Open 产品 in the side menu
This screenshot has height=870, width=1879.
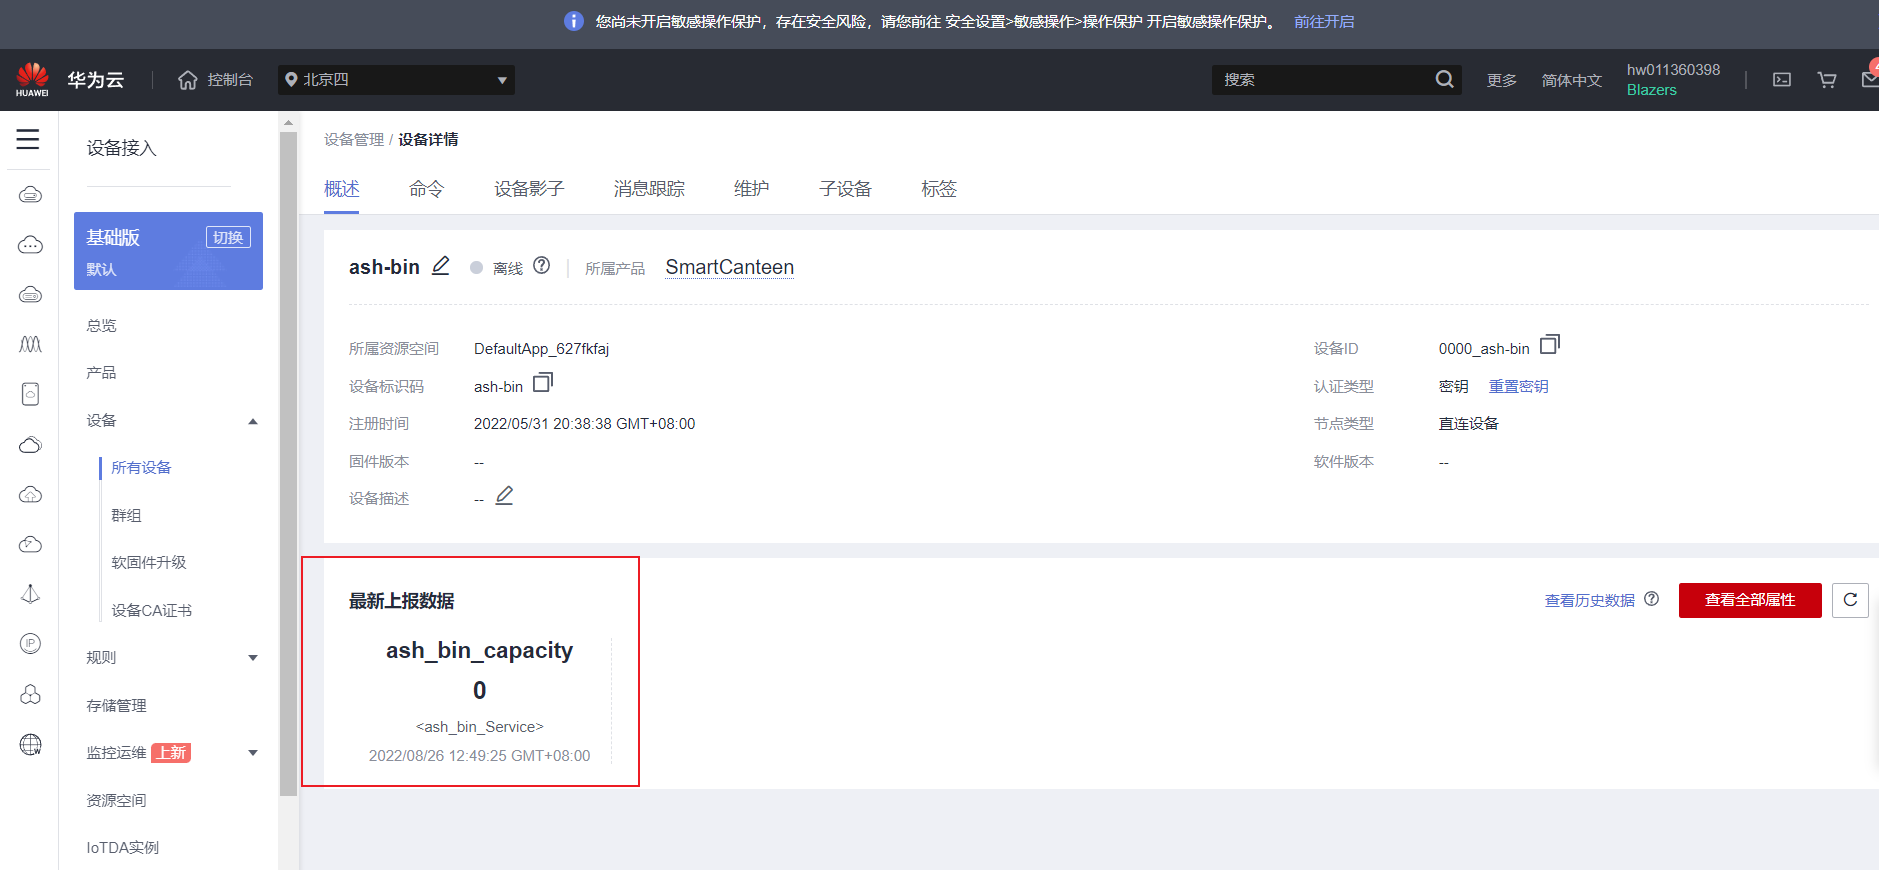coord(101,373)
